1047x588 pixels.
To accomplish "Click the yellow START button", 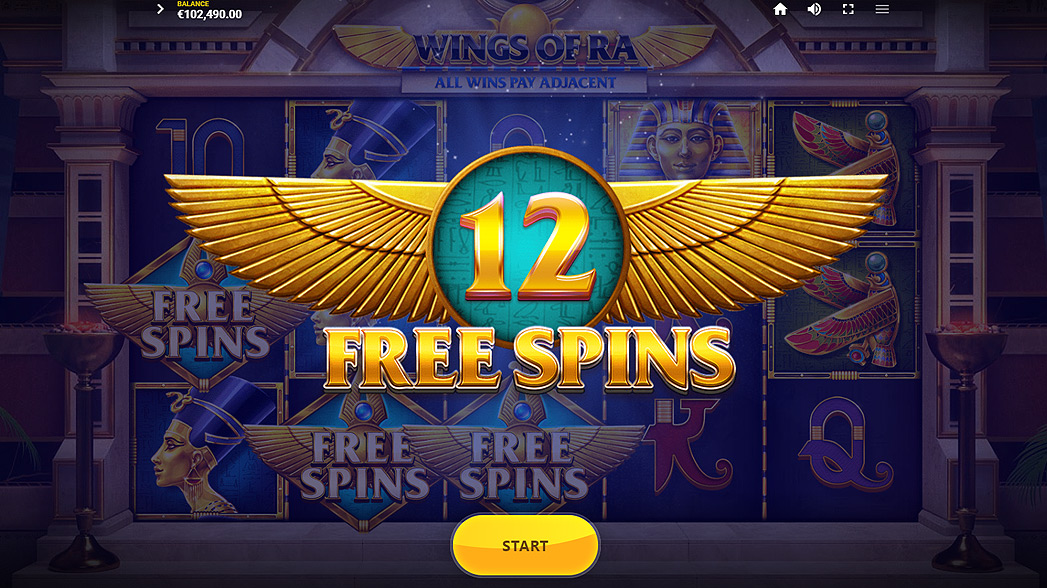I will [x=526, y=545].
